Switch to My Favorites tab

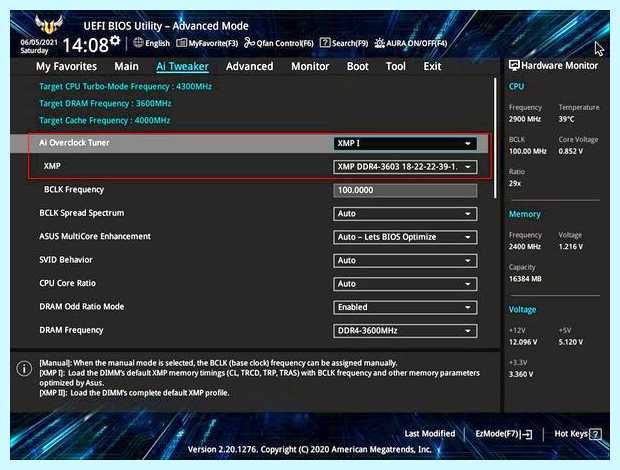pyautogui.click(x=66, y=66)
